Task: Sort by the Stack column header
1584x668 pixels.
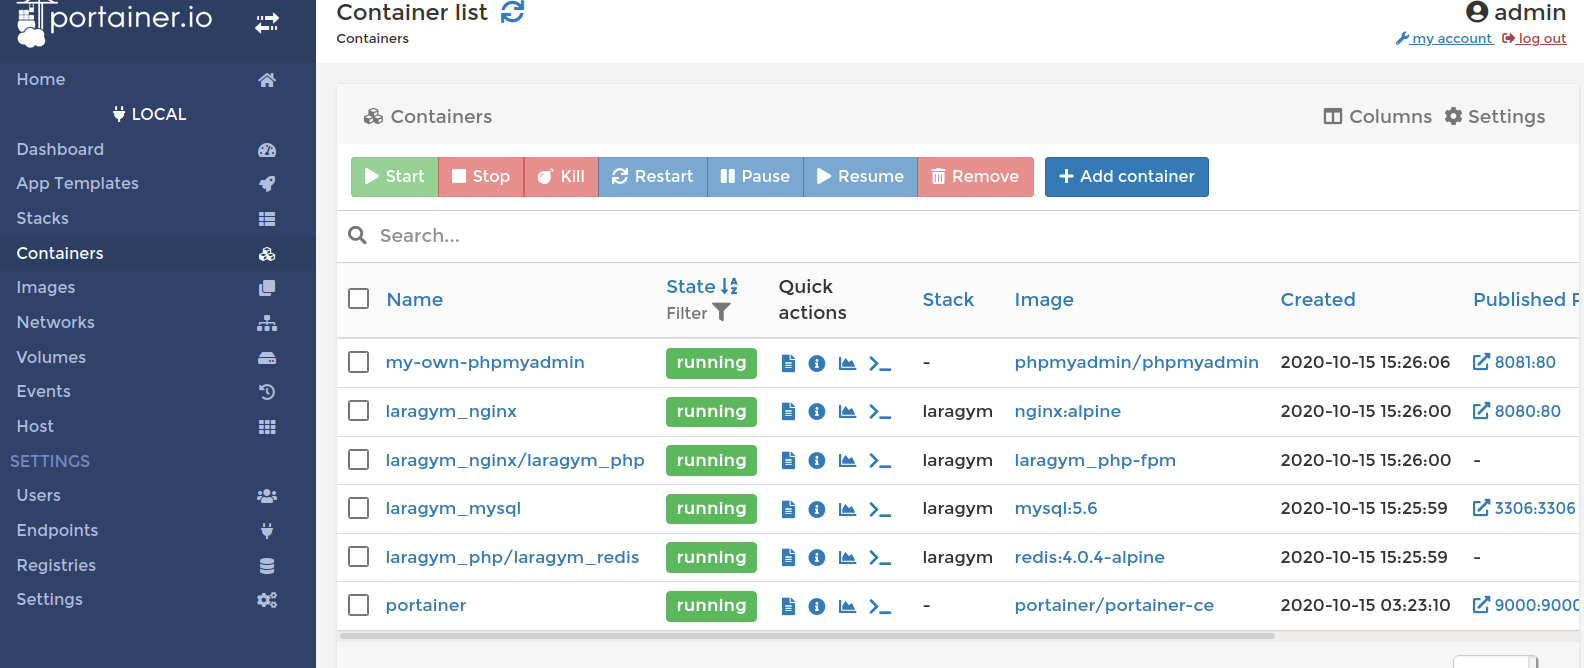Action: (948, 300)
